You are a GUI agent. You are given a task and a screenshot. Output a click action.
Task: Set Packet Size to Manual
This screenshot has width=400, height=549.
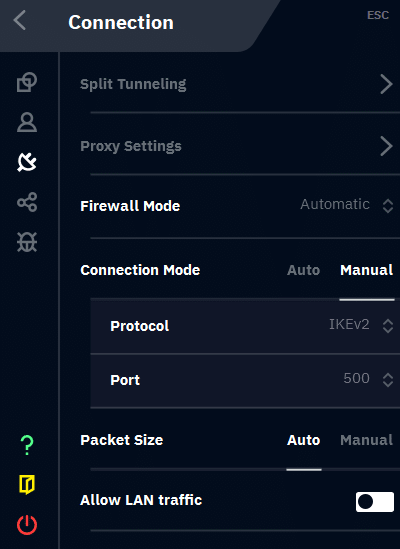coord(366,440)
